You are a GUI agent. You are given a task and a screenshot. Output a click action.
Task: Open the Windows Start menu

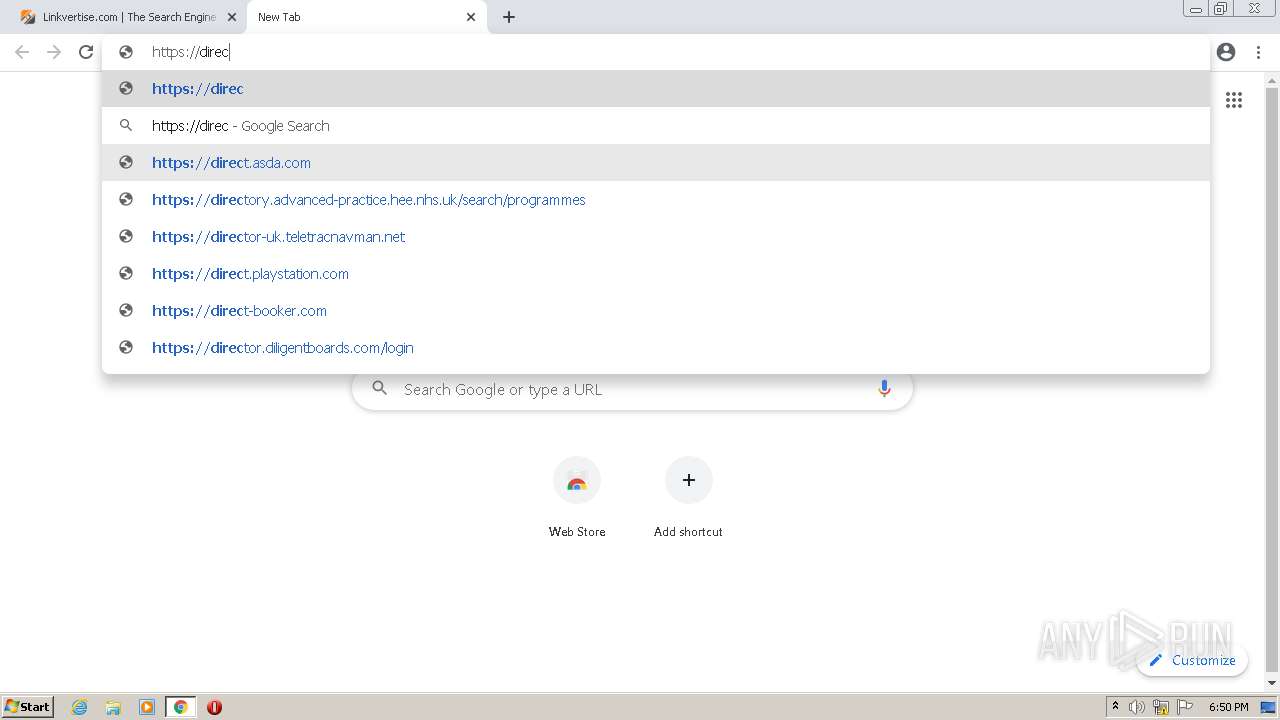28,707
